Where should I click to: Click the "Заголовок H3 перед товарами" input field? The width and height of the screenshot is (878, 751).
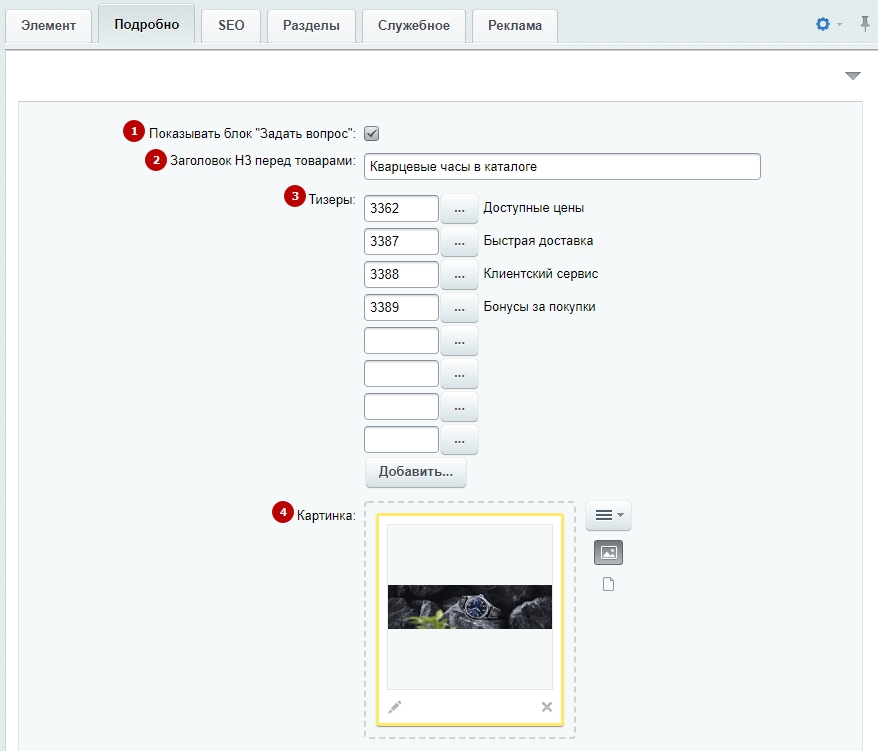click(562, 166)
